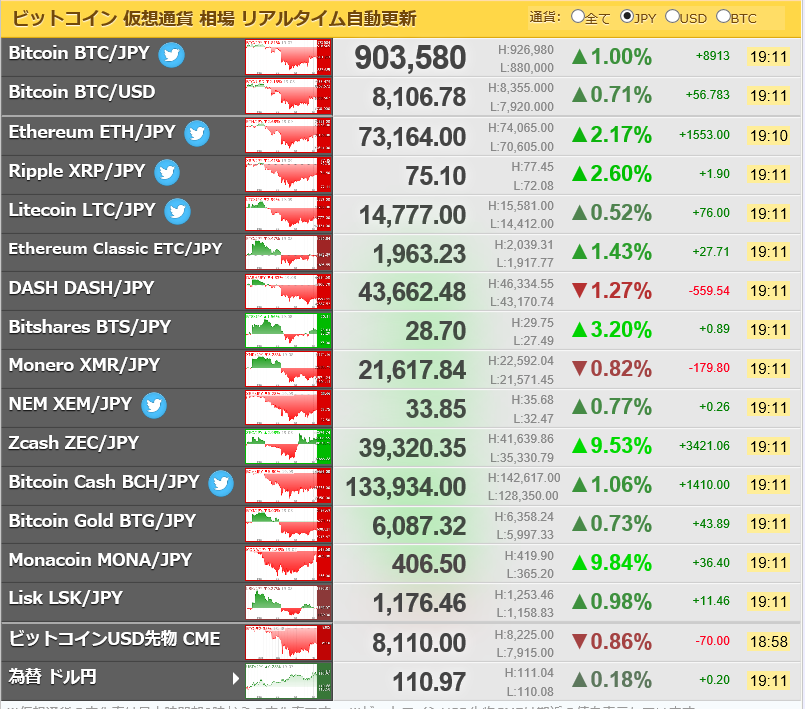Open Twitter icon next to Bitcoin Cash BCH/JPY

(x=221, y=483)
